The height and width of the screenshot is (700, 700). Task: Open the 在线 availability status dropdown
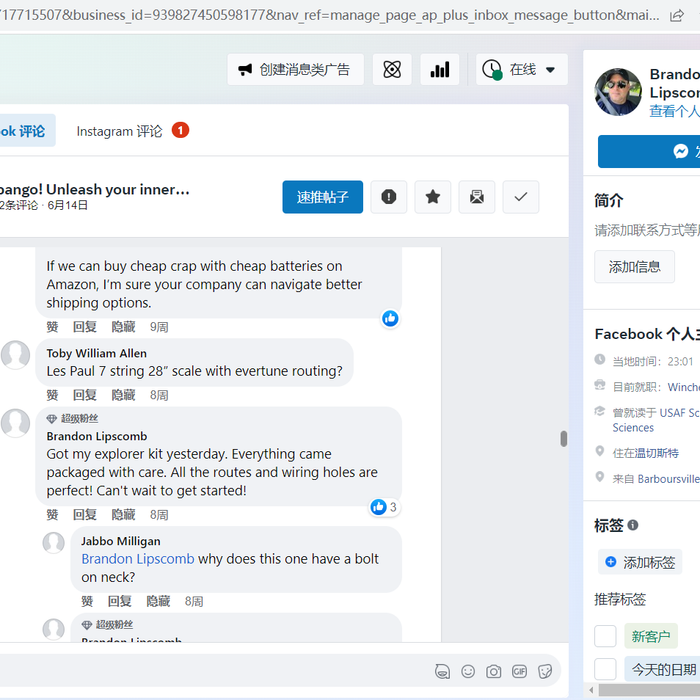pyautogui.click(x=521, y=70)
